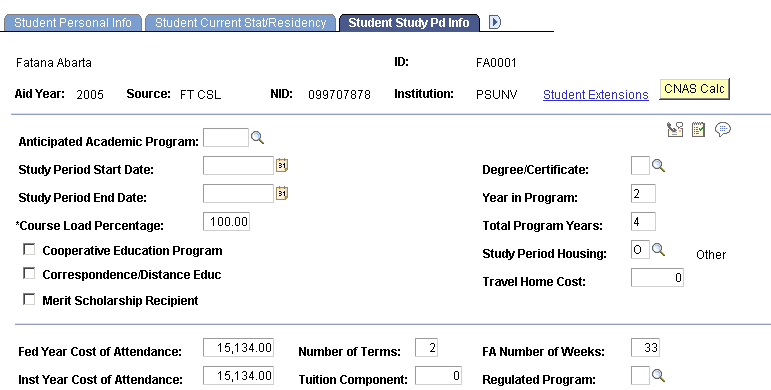Look up Study Period Housing options

click(x=658, y=250)
